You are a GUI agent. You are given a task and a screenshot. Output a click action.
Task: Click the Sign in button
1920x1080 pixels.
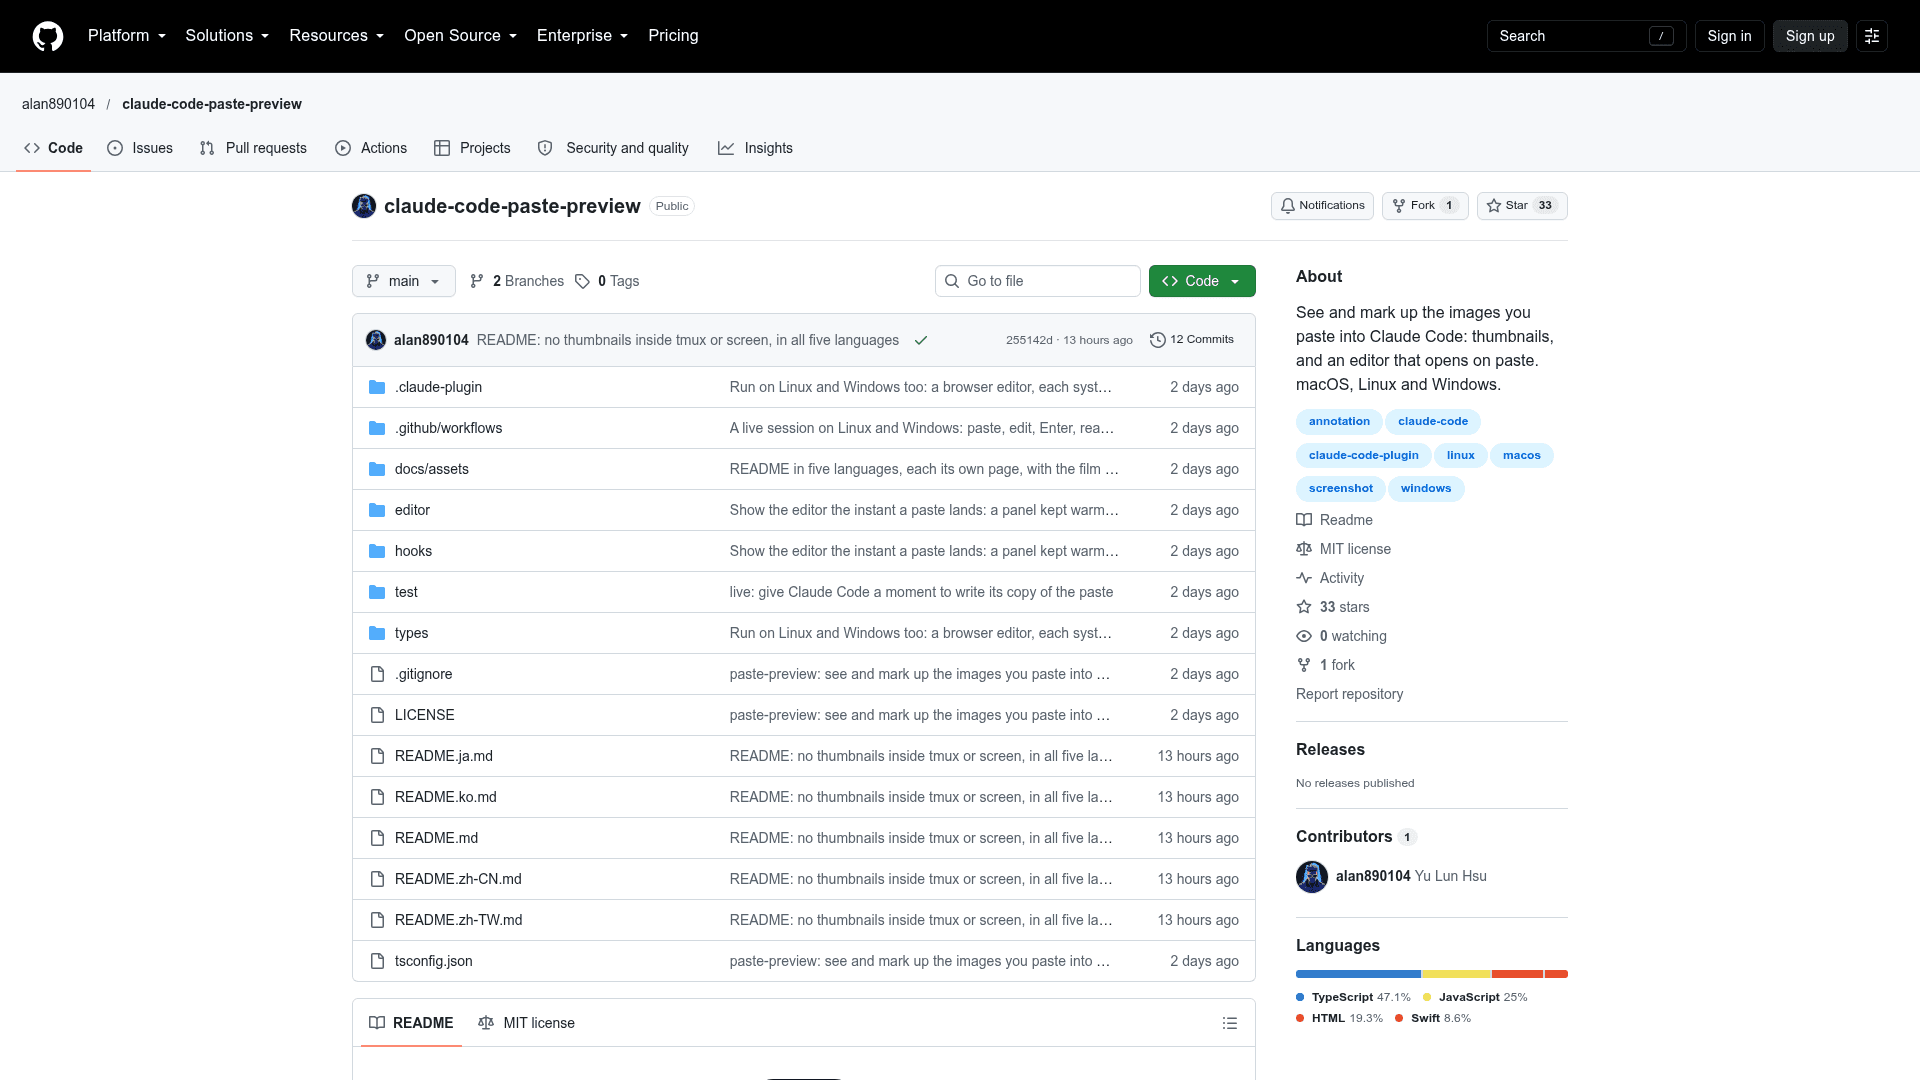(x=1729, y=36)
